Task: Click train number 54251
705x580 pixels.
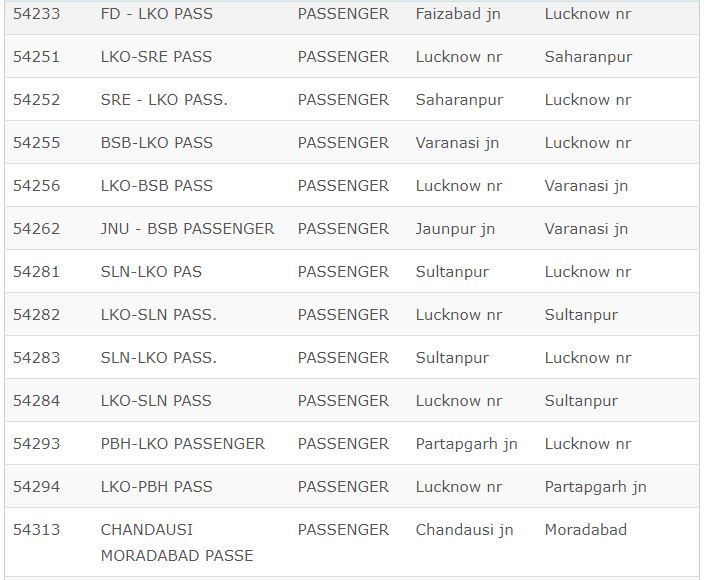Action: pyautogui.click(x=36, y=57)
